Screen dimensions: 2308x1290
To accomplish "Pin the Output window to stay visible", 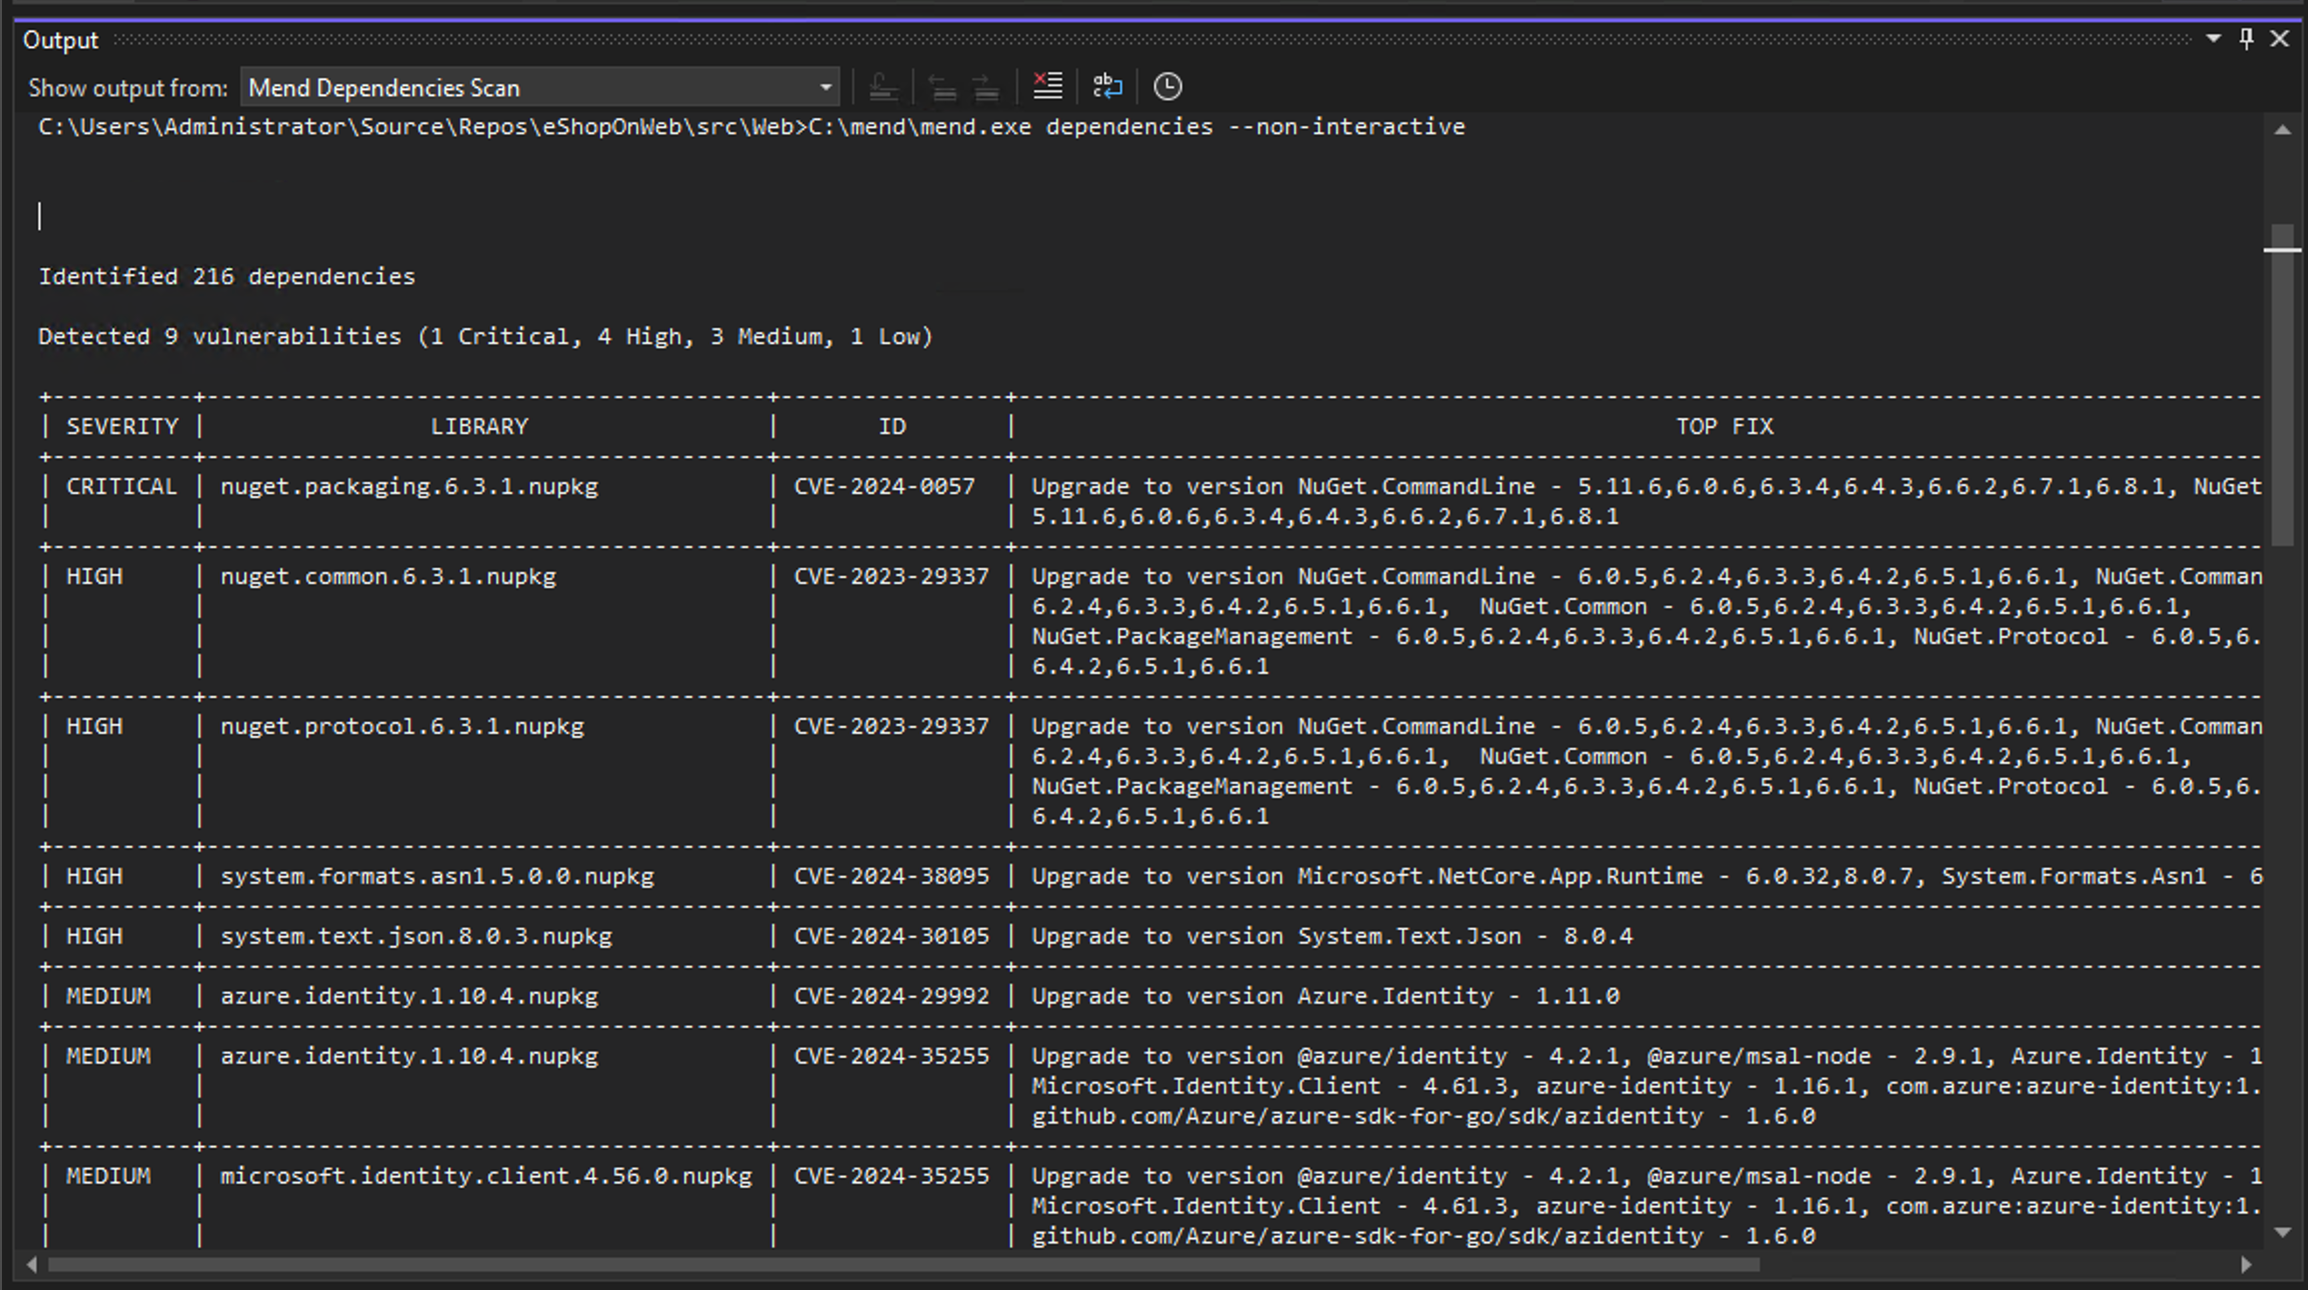I will coord(2245,39).
